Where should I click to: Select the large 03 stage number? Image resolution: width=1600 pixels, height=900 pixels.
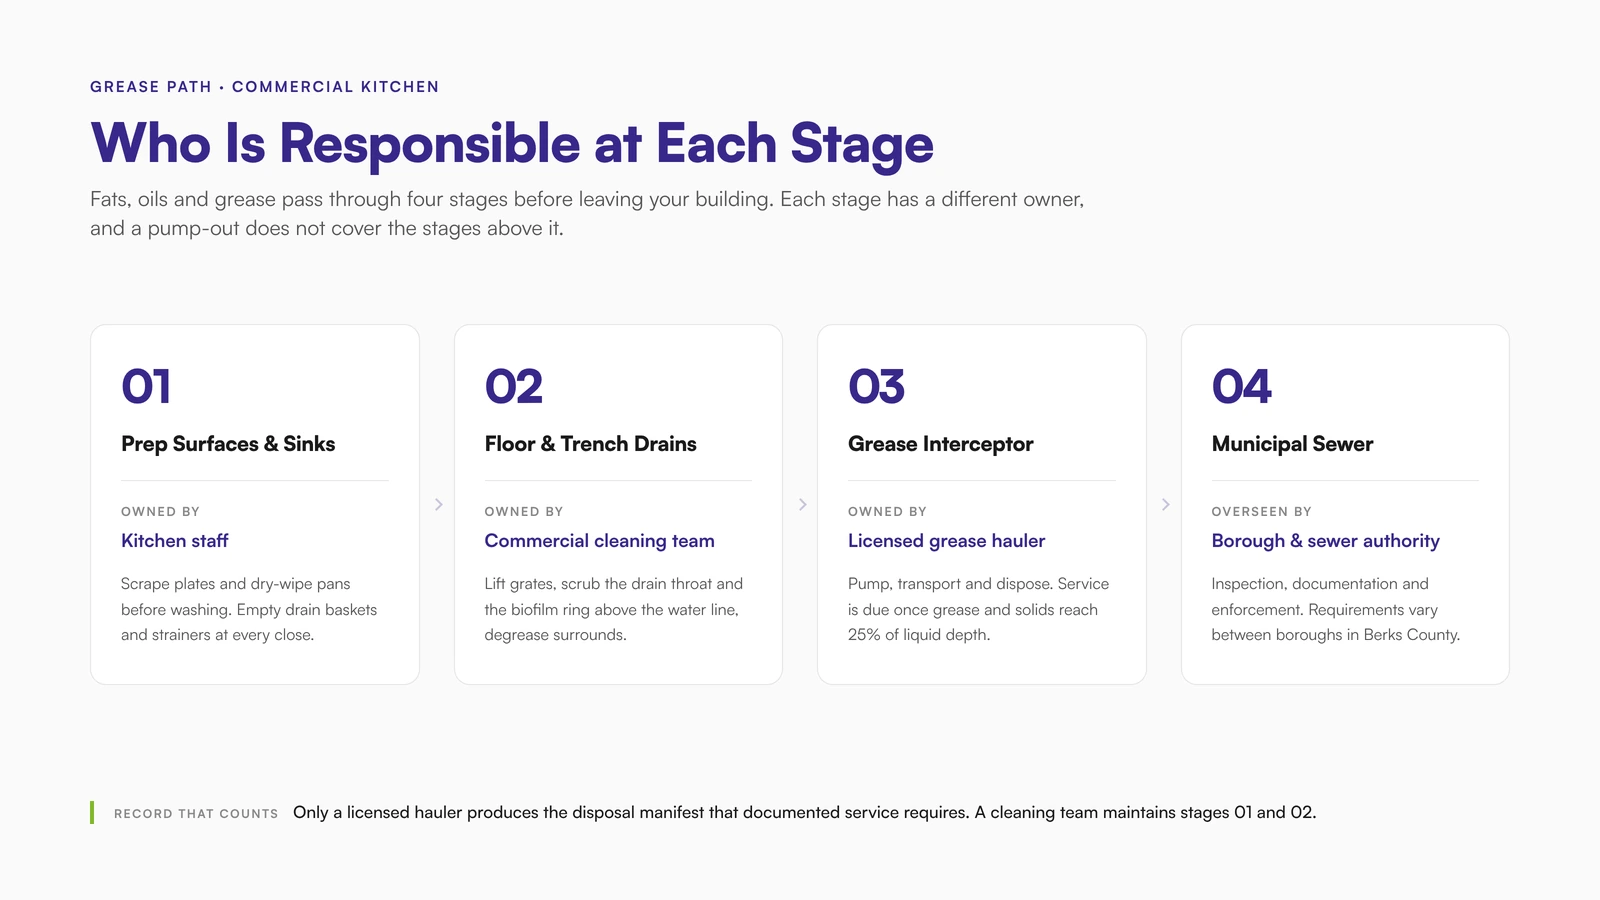[x=876, y=387]
